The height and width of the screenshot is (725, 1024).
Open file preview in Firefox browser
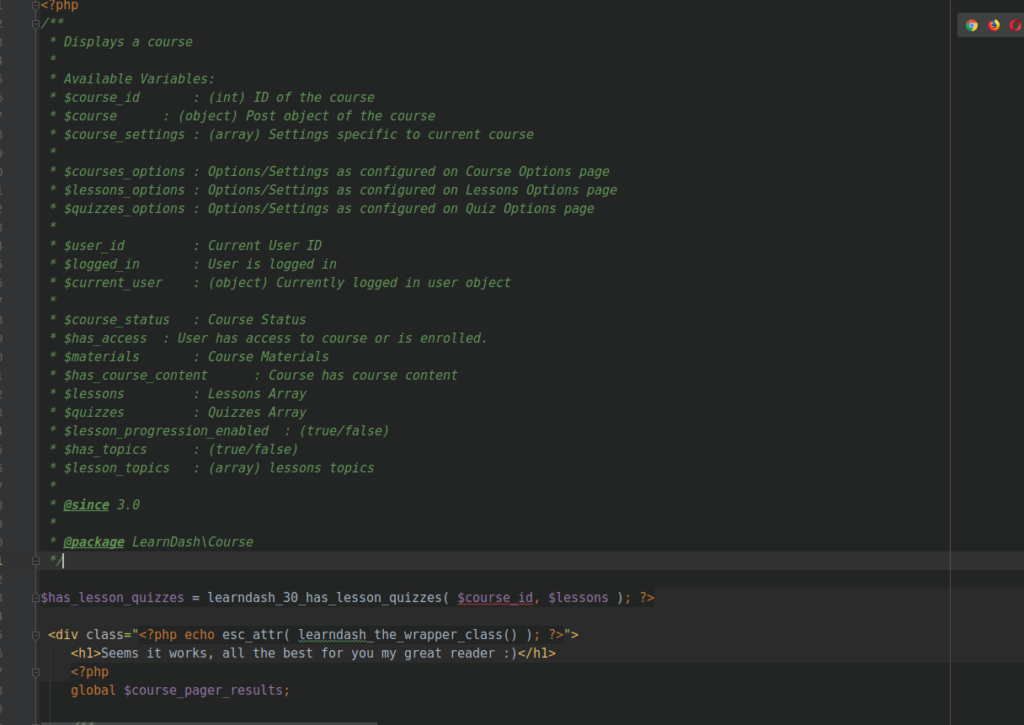[994, 25]
